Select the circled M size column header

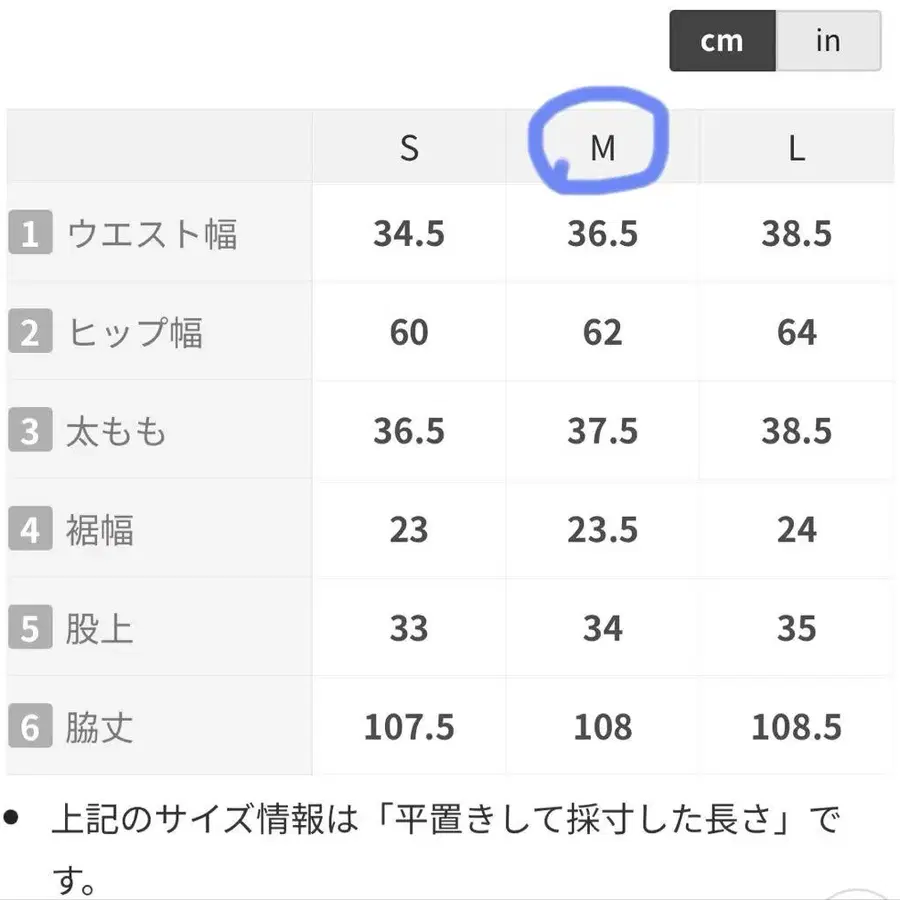[602, 148]
